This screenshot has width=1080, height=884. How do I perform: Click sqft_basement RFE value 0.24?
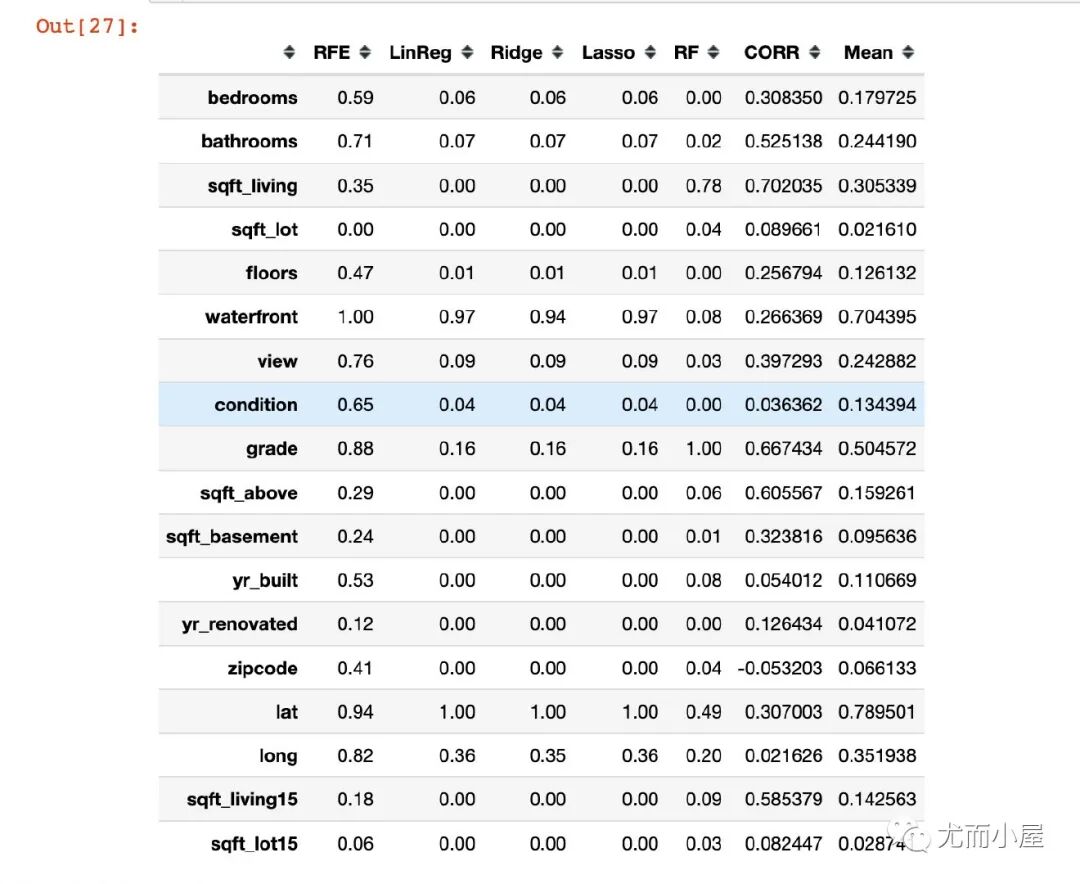click(355, 536)
